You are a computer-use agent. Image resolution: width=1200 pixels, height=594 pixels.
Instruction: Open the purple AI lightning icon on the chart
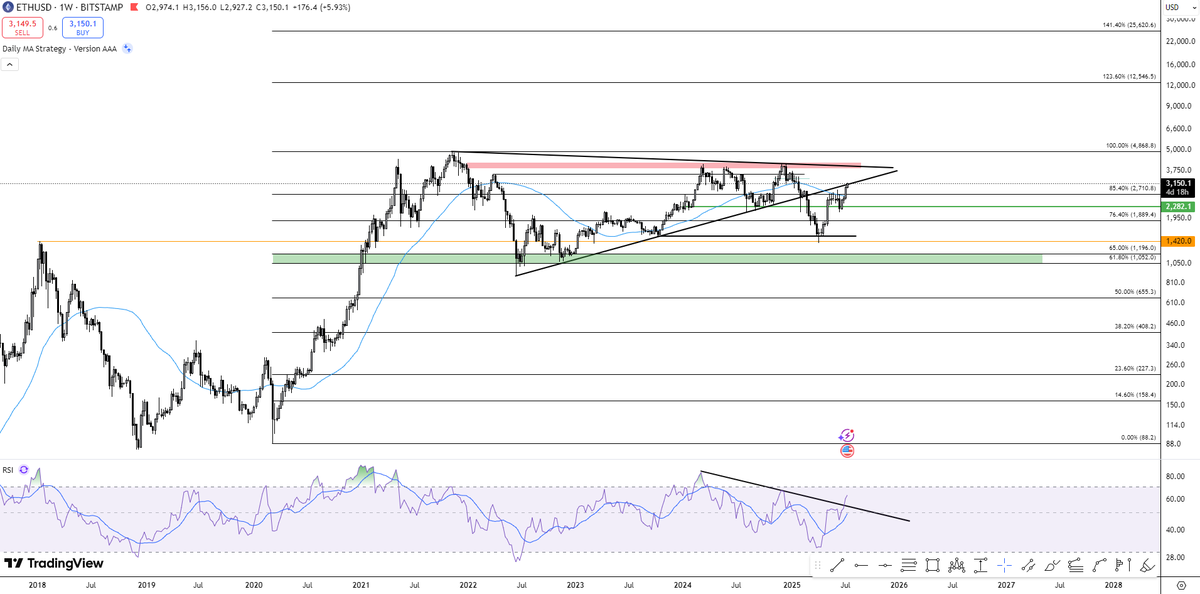tap(846, 434)
